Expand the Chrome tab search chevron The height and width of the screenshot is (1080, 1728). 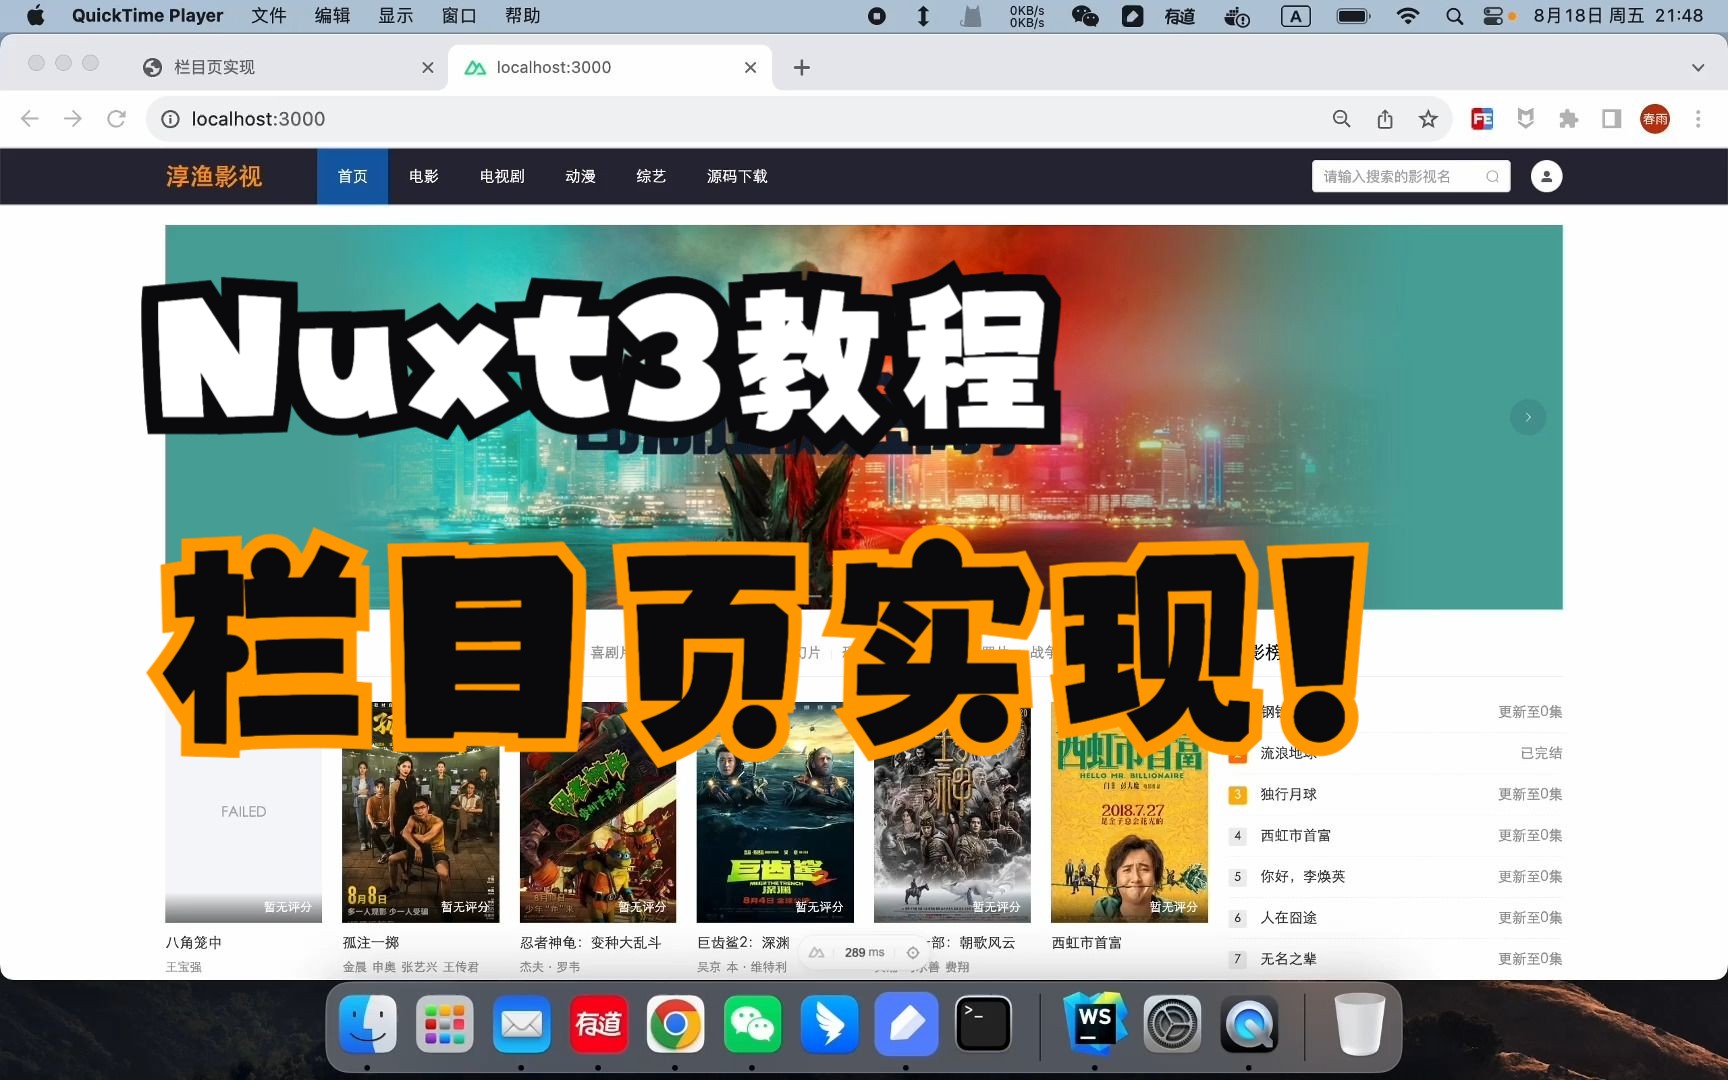click(1698, 67)
